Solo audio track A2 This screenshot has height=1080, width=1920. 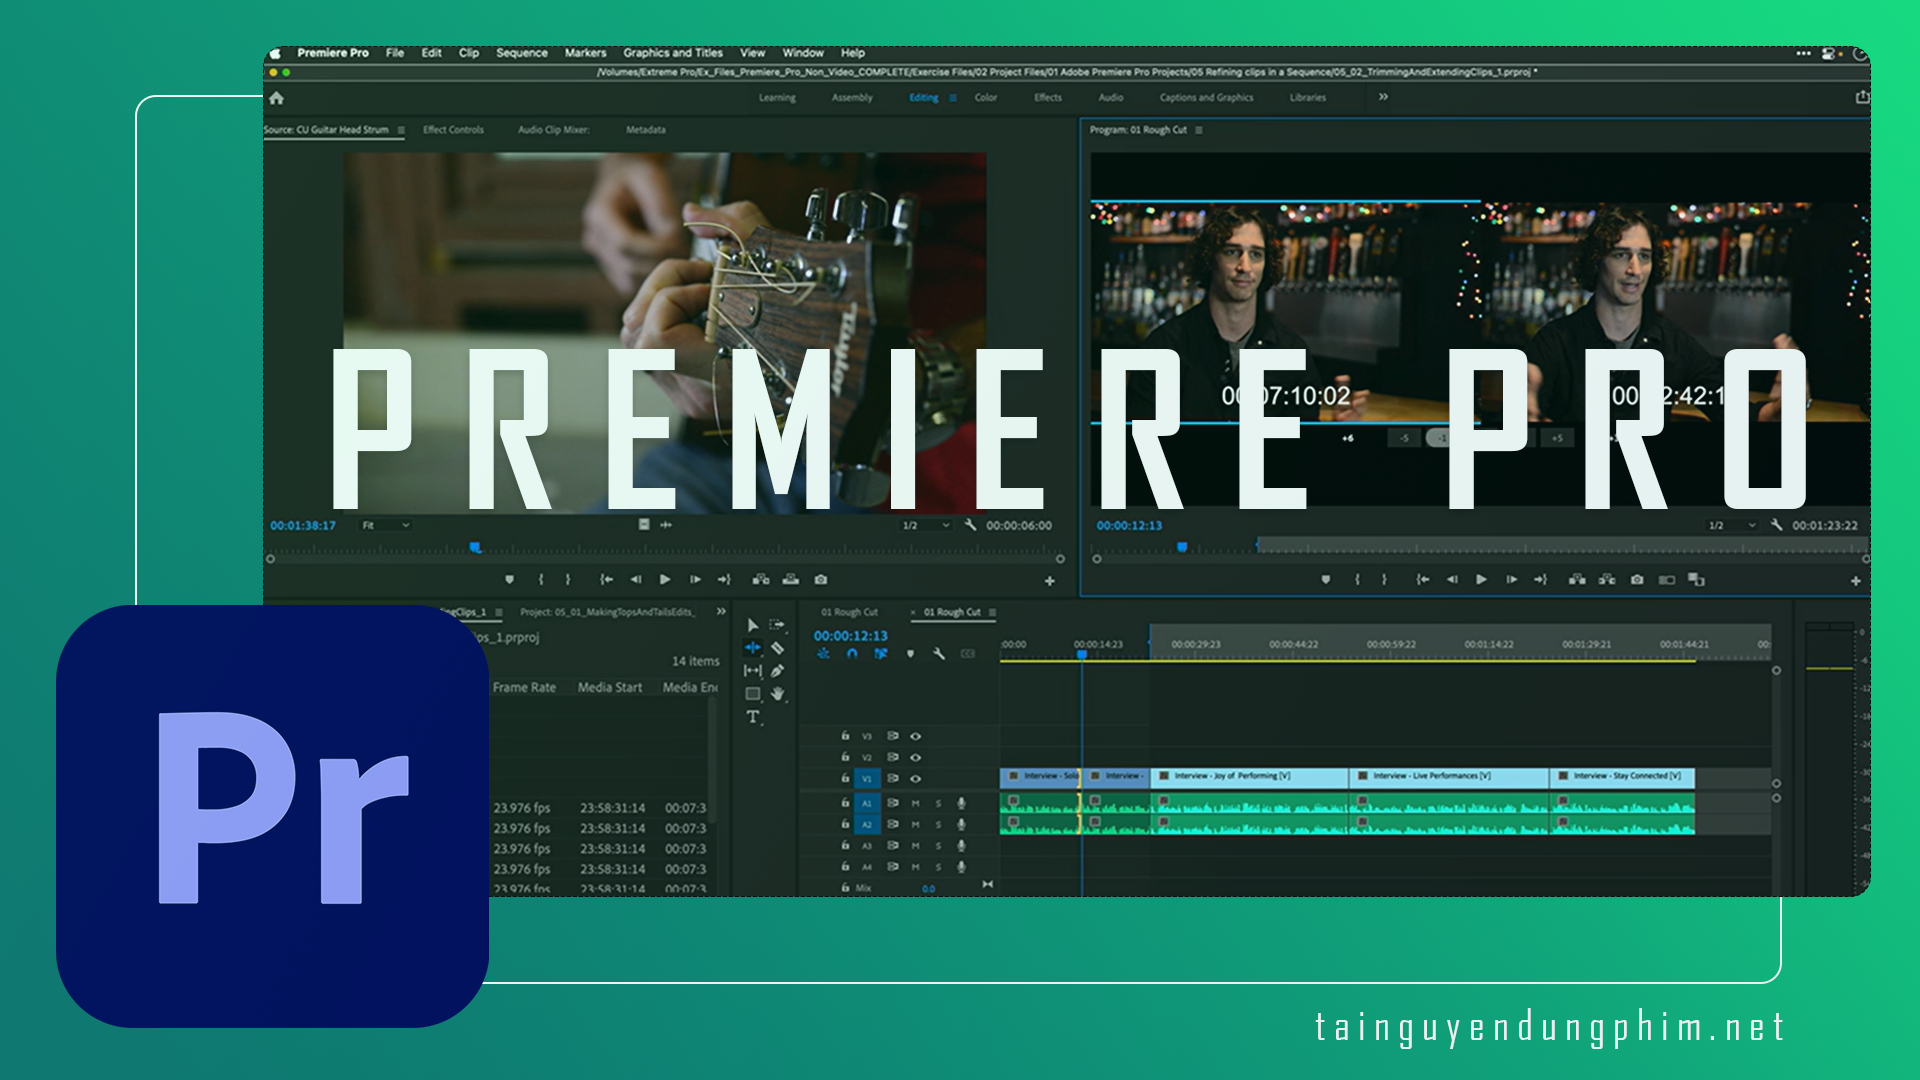coord(938,825)
